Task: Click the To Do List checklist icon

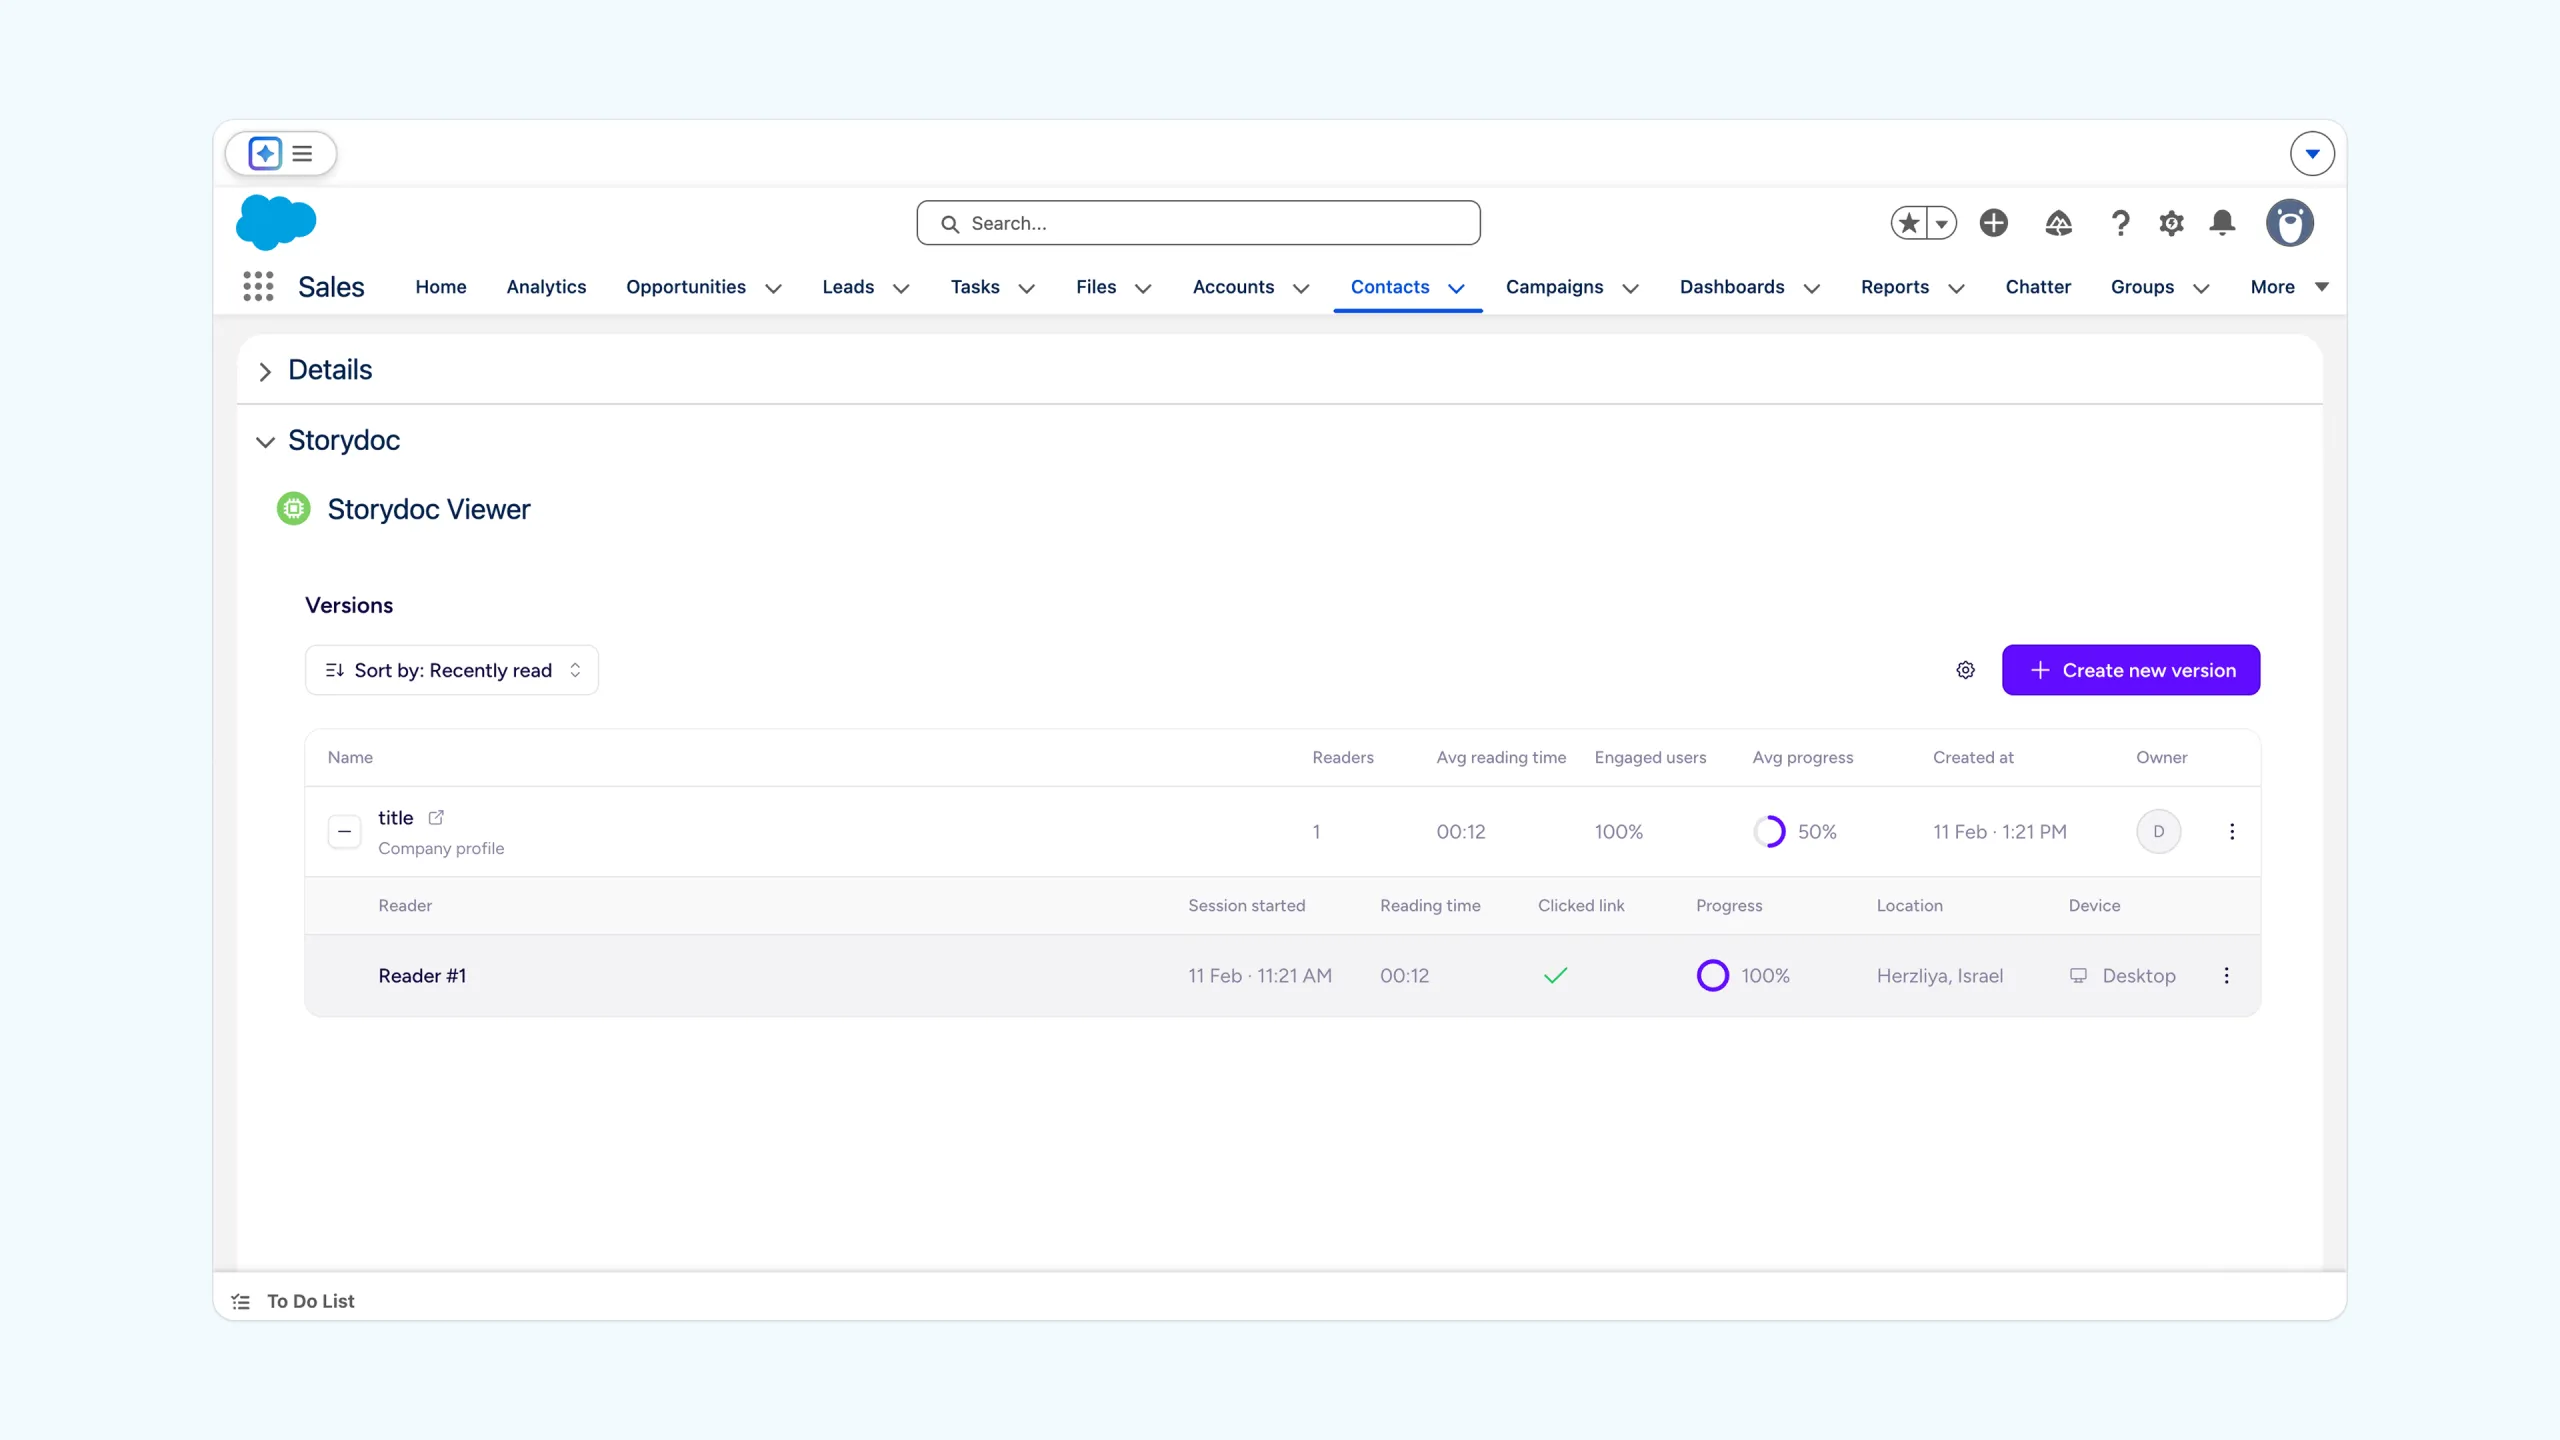Action: (241, 1302)
